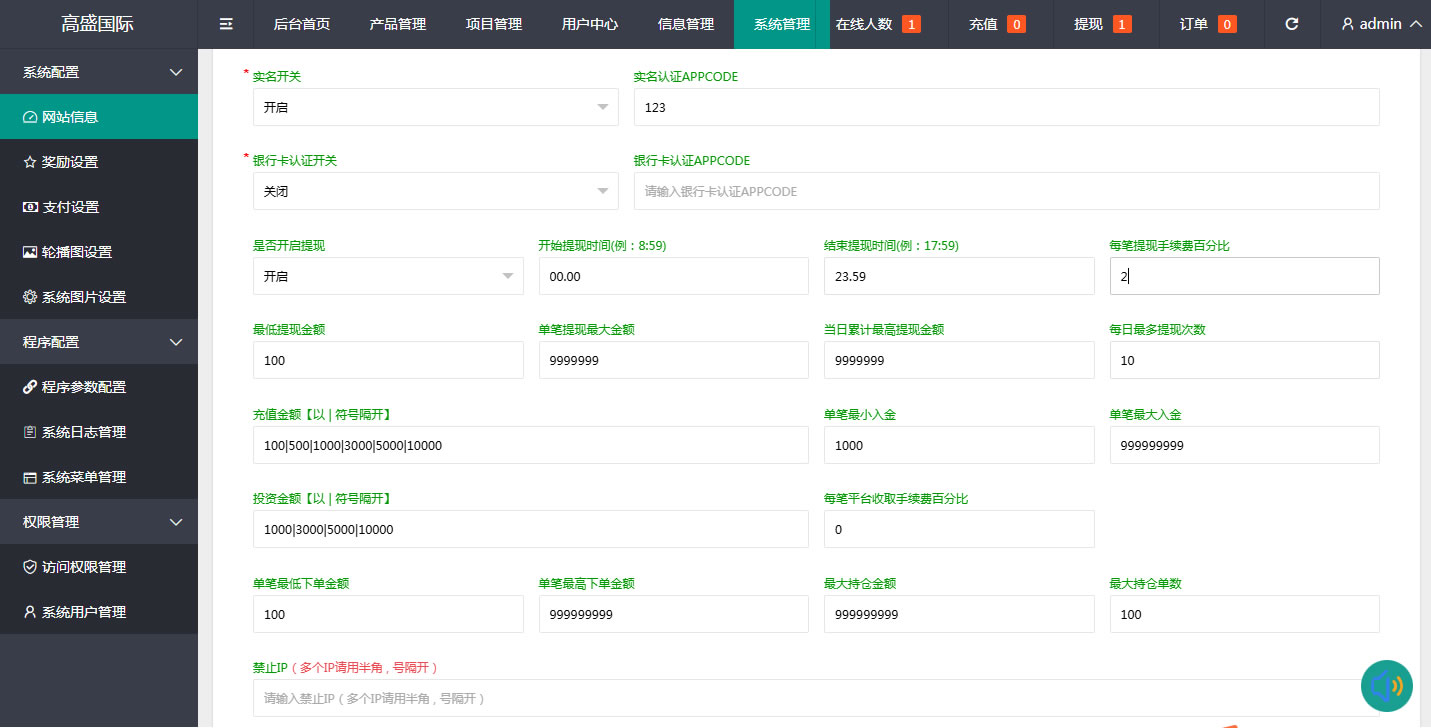Image resolution: width=1431 pixels, height=728 pixels.
Task: Click the floating teal sound widget icon
Action: click(x=1386, y=686)
